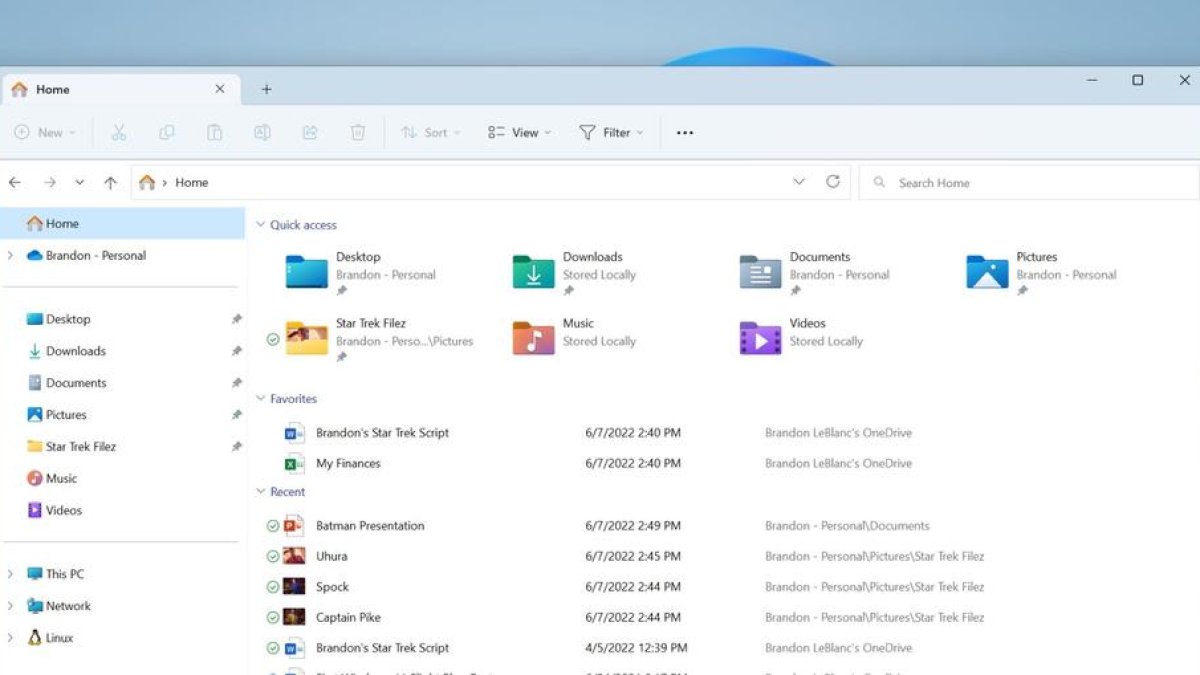Click the Delete icon in the toolbar
Image resolution: width=1200 pixels, height=675 pixels.
[x=357, y=131]
